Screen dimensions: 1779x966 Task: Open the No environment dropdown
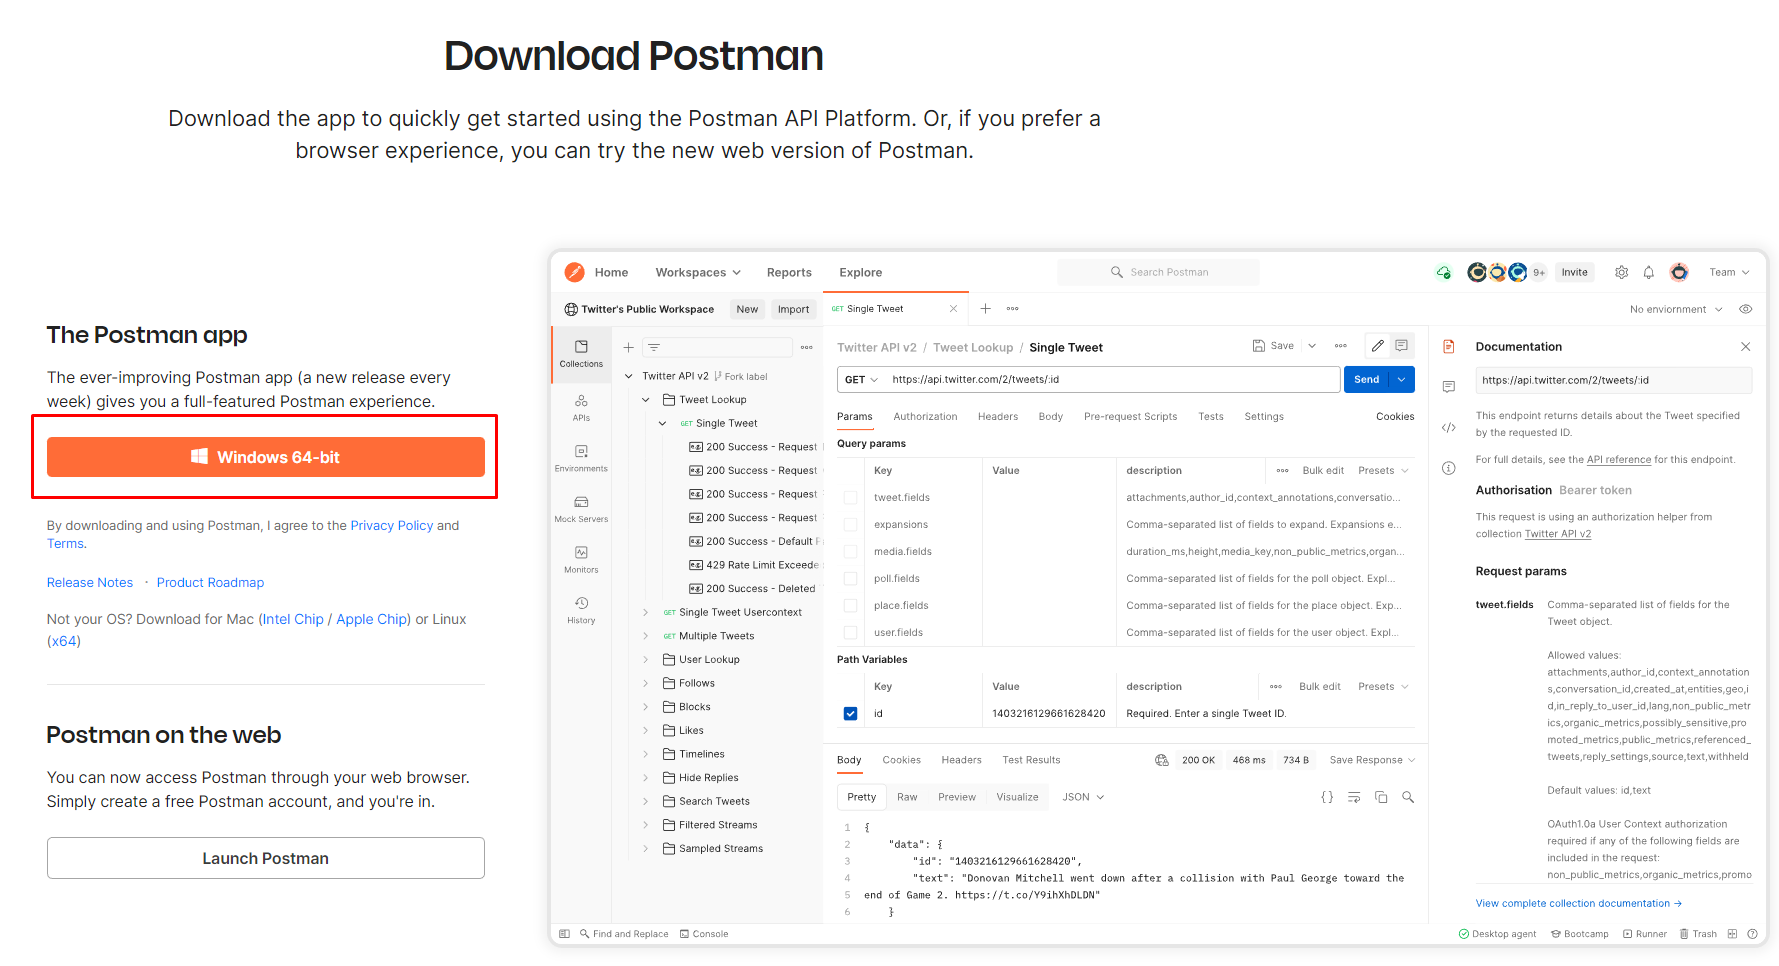pyautogui.click(x=1676, y=309)
